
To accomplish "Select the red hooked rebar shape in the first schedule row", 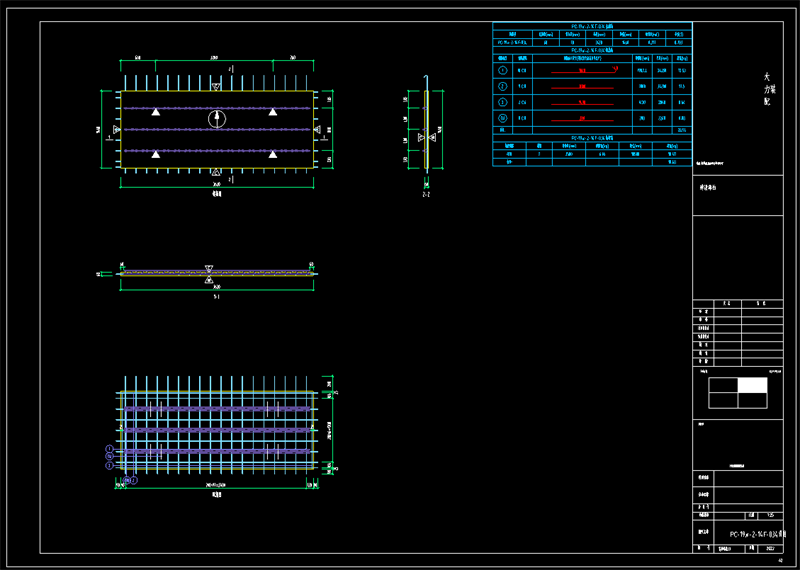I will tap(585, 70).
